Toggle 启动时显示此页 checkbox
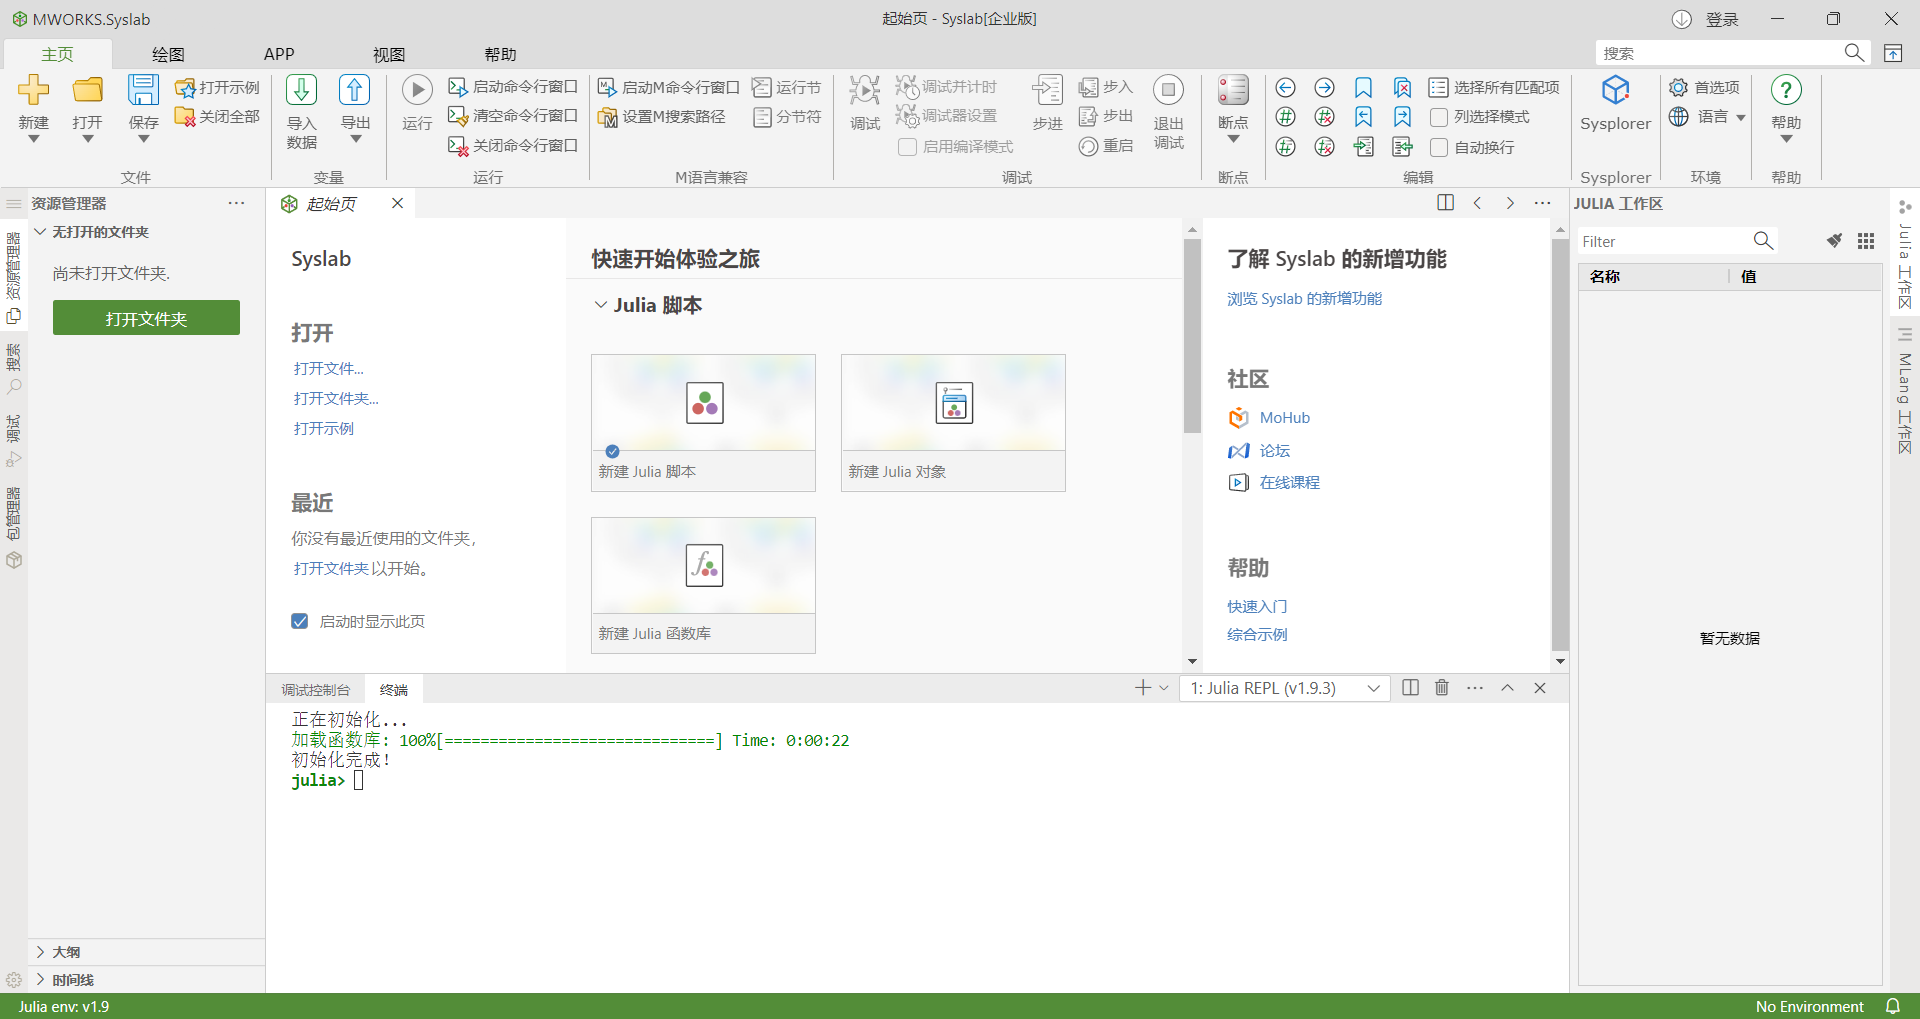Screen dimensions: 1920x1019 point(300,622)
